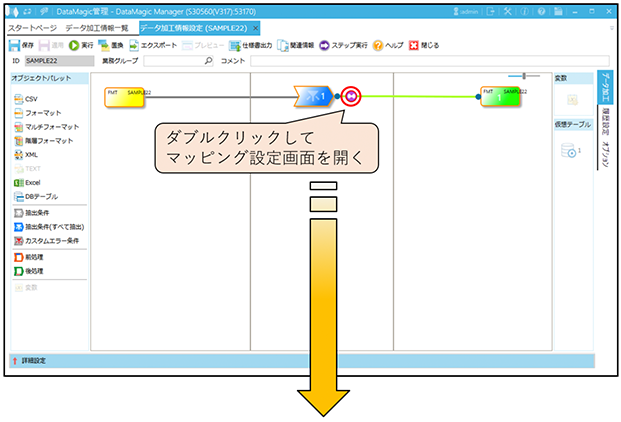
Task: Open the 履歴設定 vertical side tab
Action: [606, 121]
